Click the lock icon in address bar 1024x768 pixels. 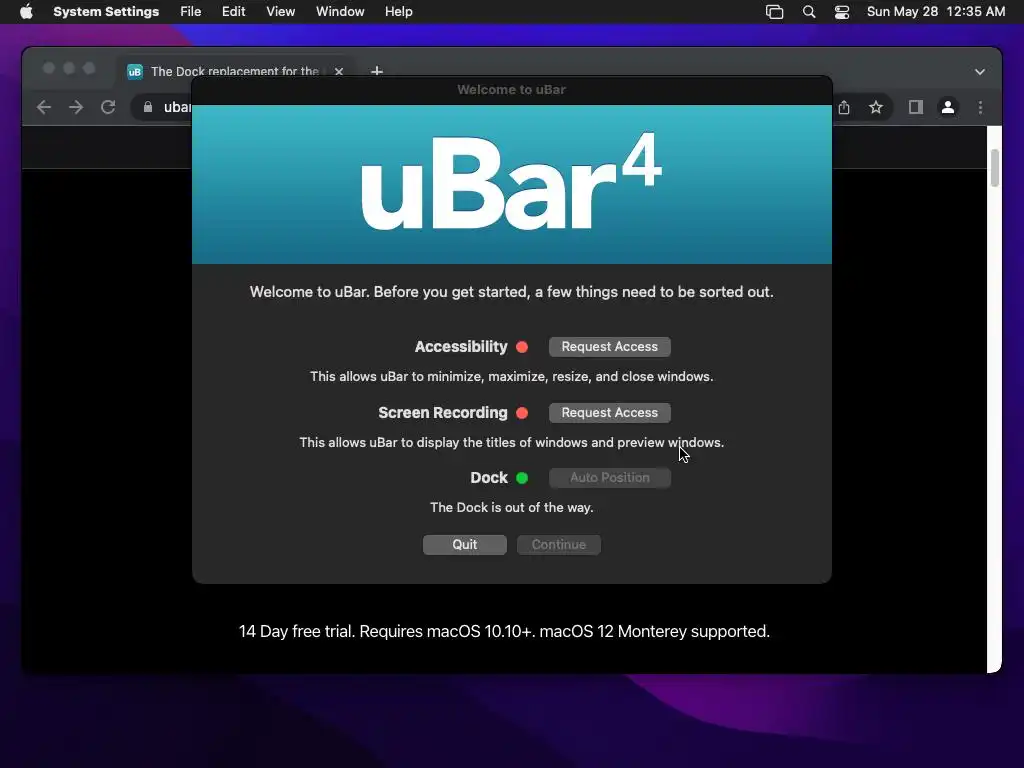tap(148, 107)
